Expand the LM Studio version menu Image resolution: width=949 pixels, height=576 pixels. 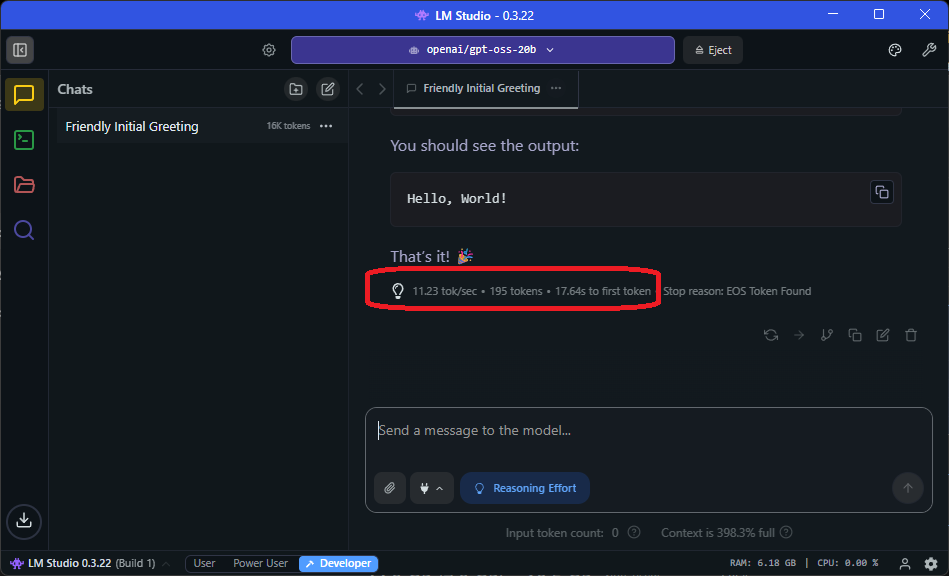pyautogui.click(x=166, y=563)
